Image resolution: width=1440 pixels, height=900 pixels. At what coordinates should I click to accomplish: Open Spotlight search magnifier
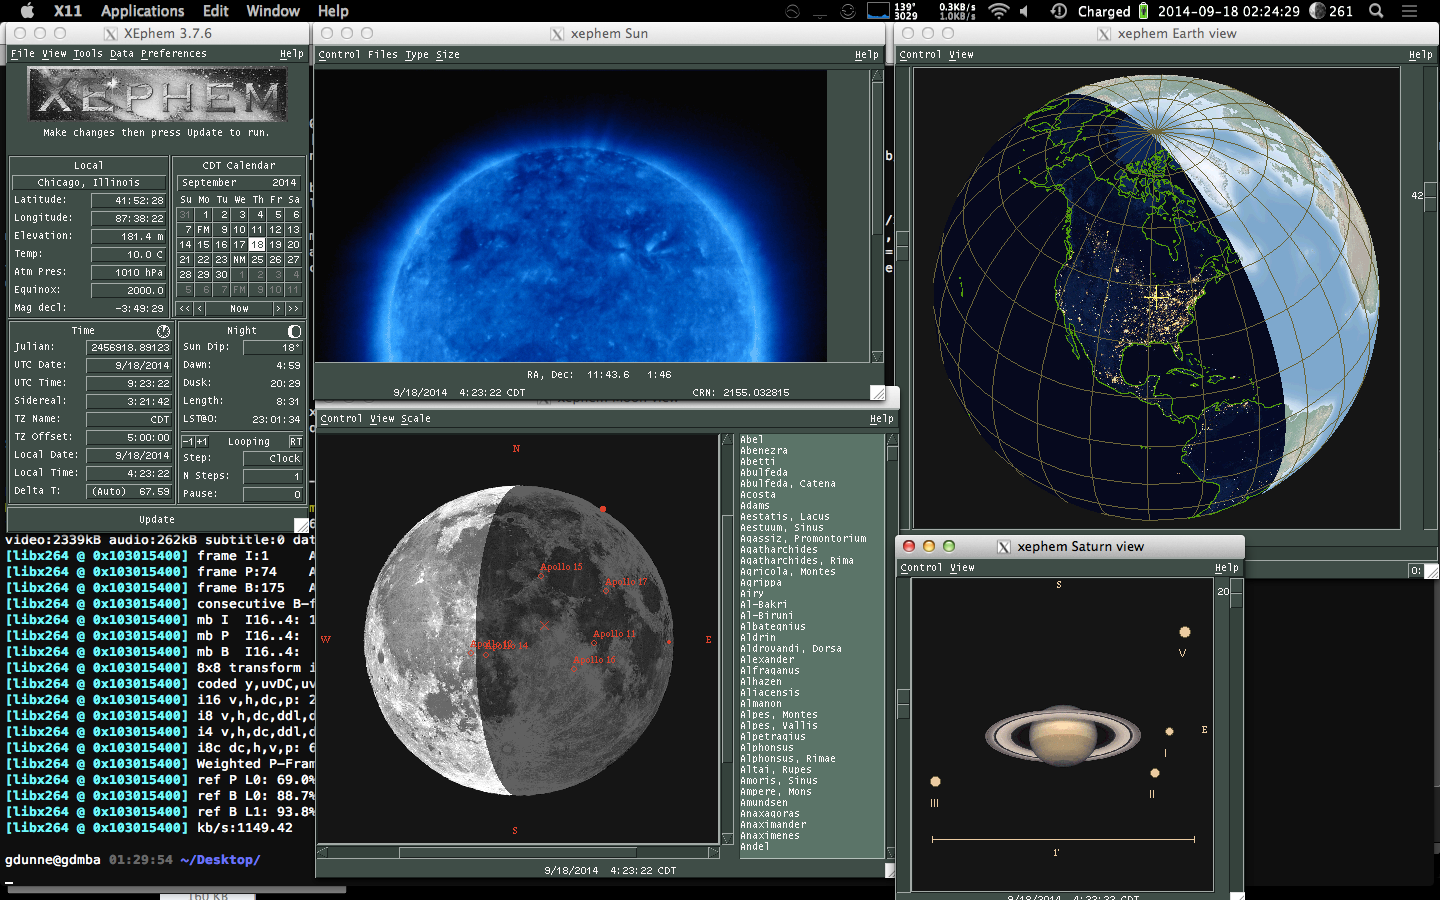1376,11
